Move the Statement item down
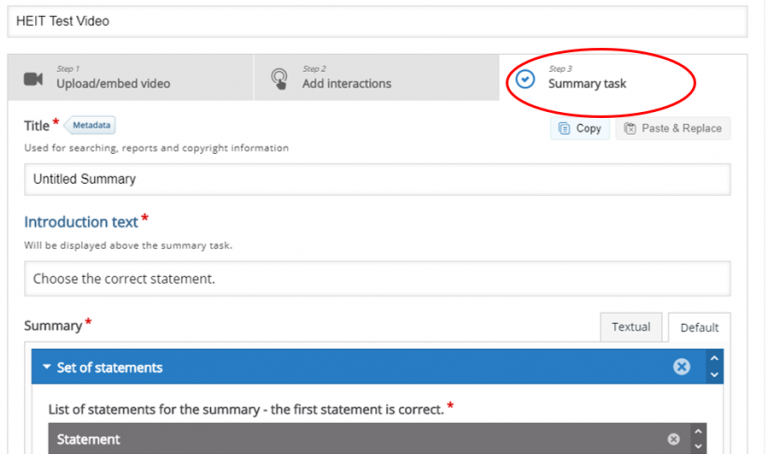 point(698,446)
